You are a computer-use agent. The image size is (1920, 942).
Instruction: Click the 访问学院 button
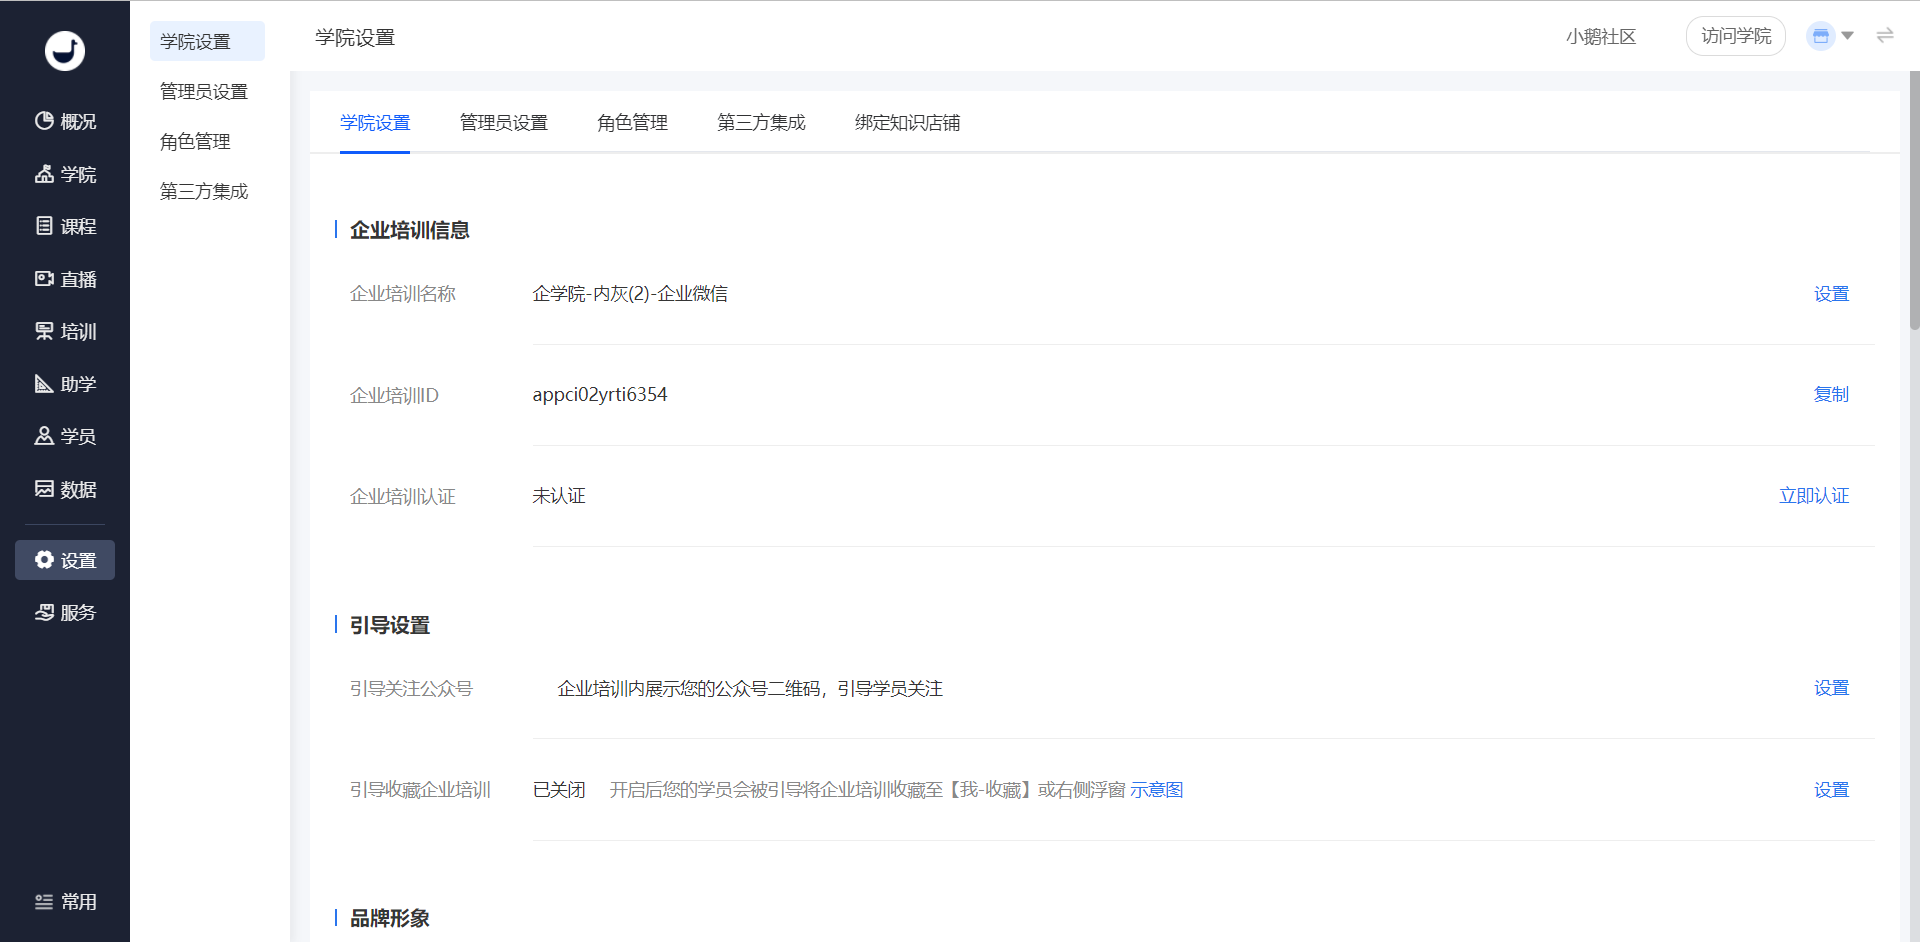tap(1736, 36)
